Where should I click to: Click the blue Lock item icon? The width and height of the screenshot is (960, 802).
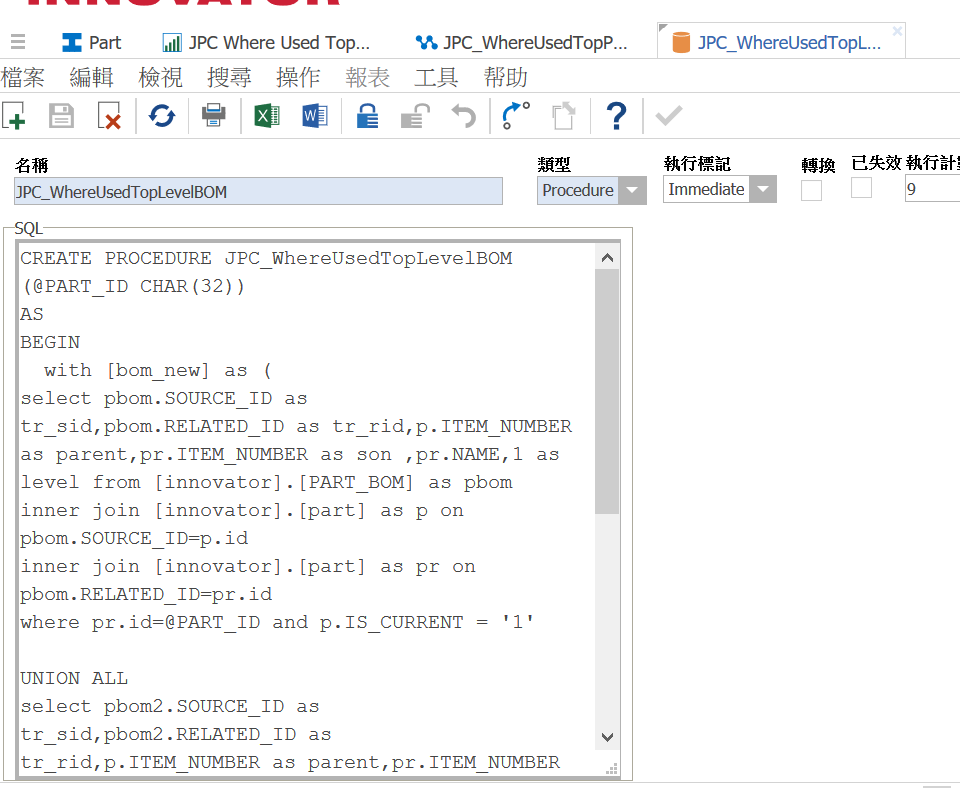click(x=367, y=116)
